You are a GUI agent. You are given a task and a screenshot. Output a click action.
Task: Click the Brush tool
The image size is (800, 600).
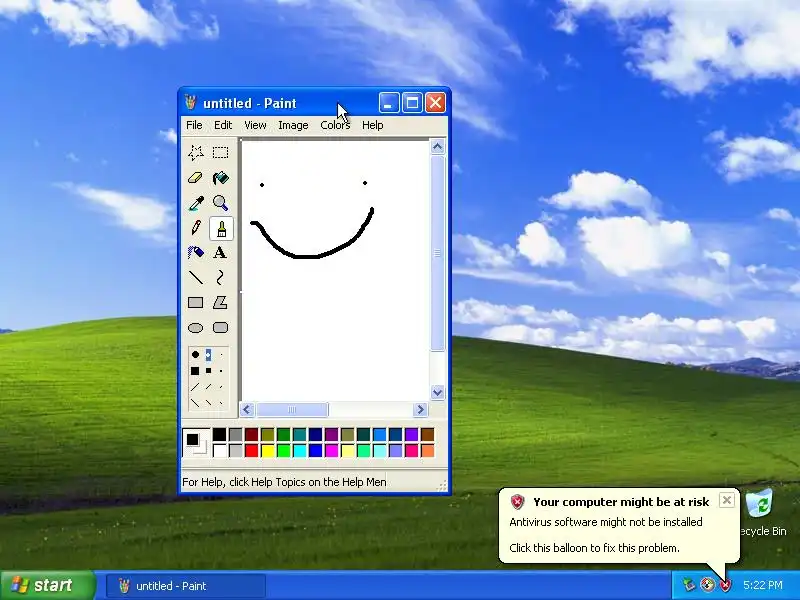[x=221, y=229]
